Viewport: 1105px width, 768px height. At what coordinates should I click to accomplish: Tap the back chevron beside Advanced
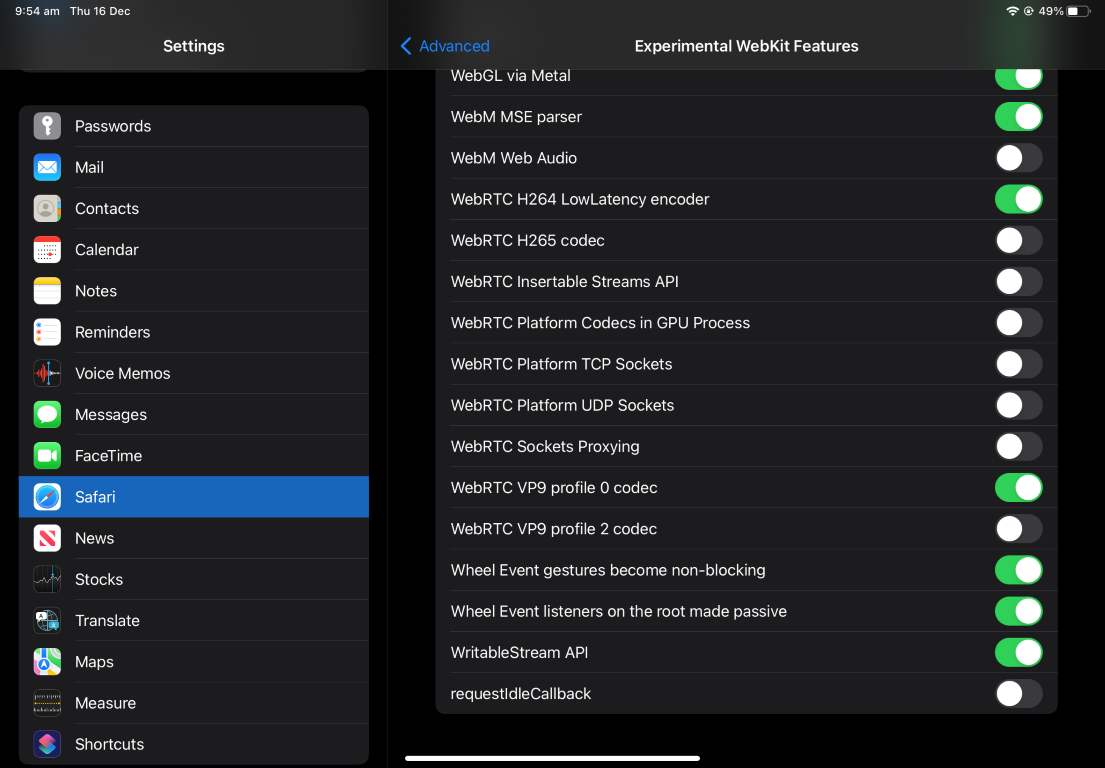click(x=406, y=46)
